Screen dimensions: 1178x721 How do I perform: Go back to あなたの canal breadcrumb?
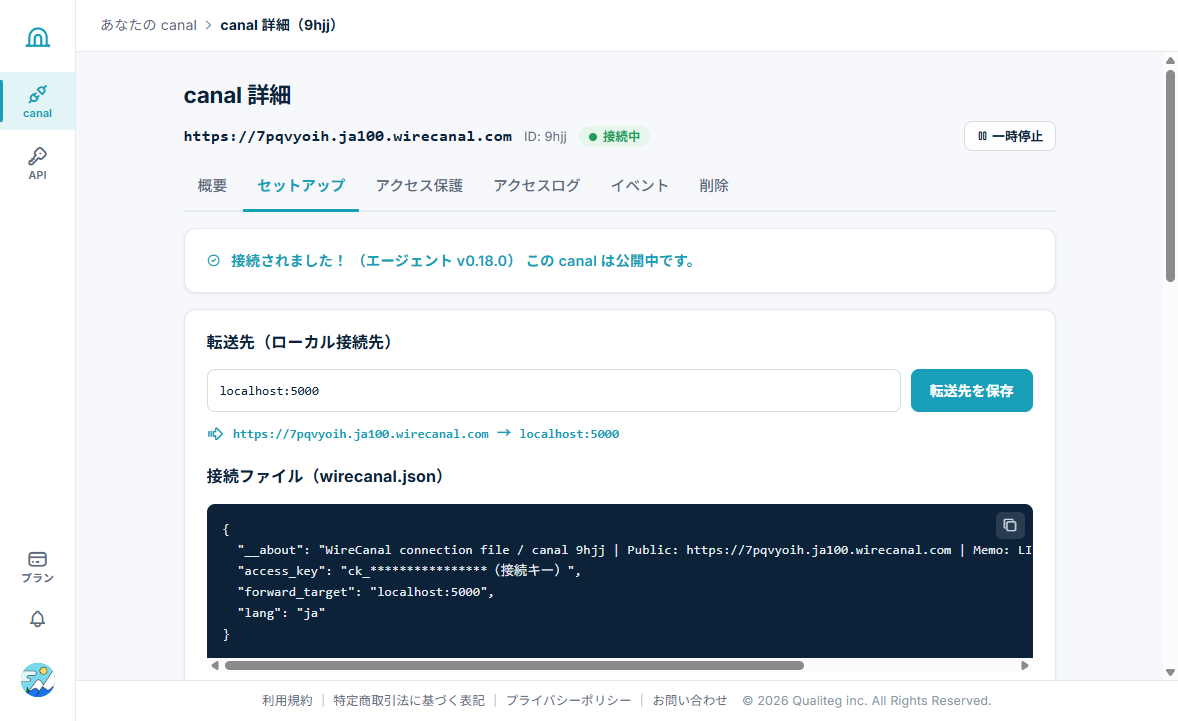click(149, 25)
